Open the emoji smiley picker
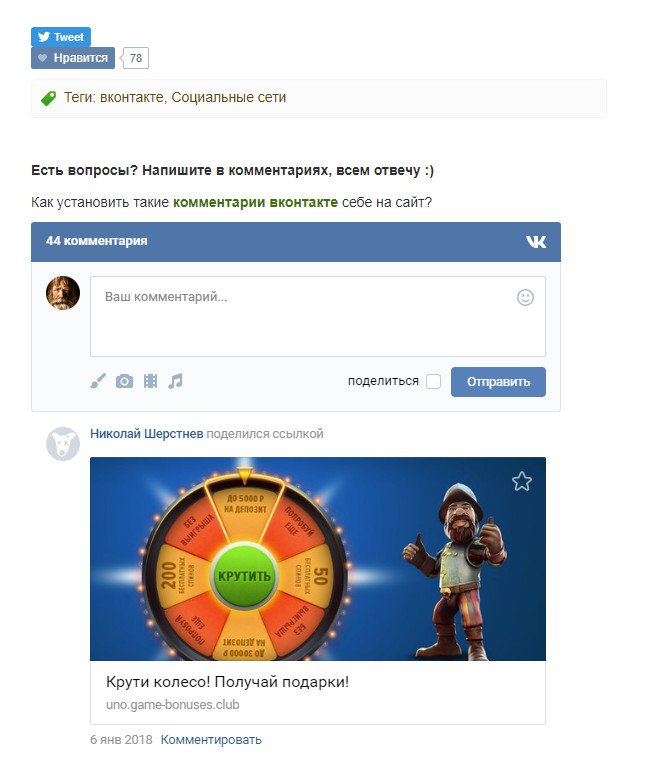This screenshot has width=669, height=769. pos(525,297)
